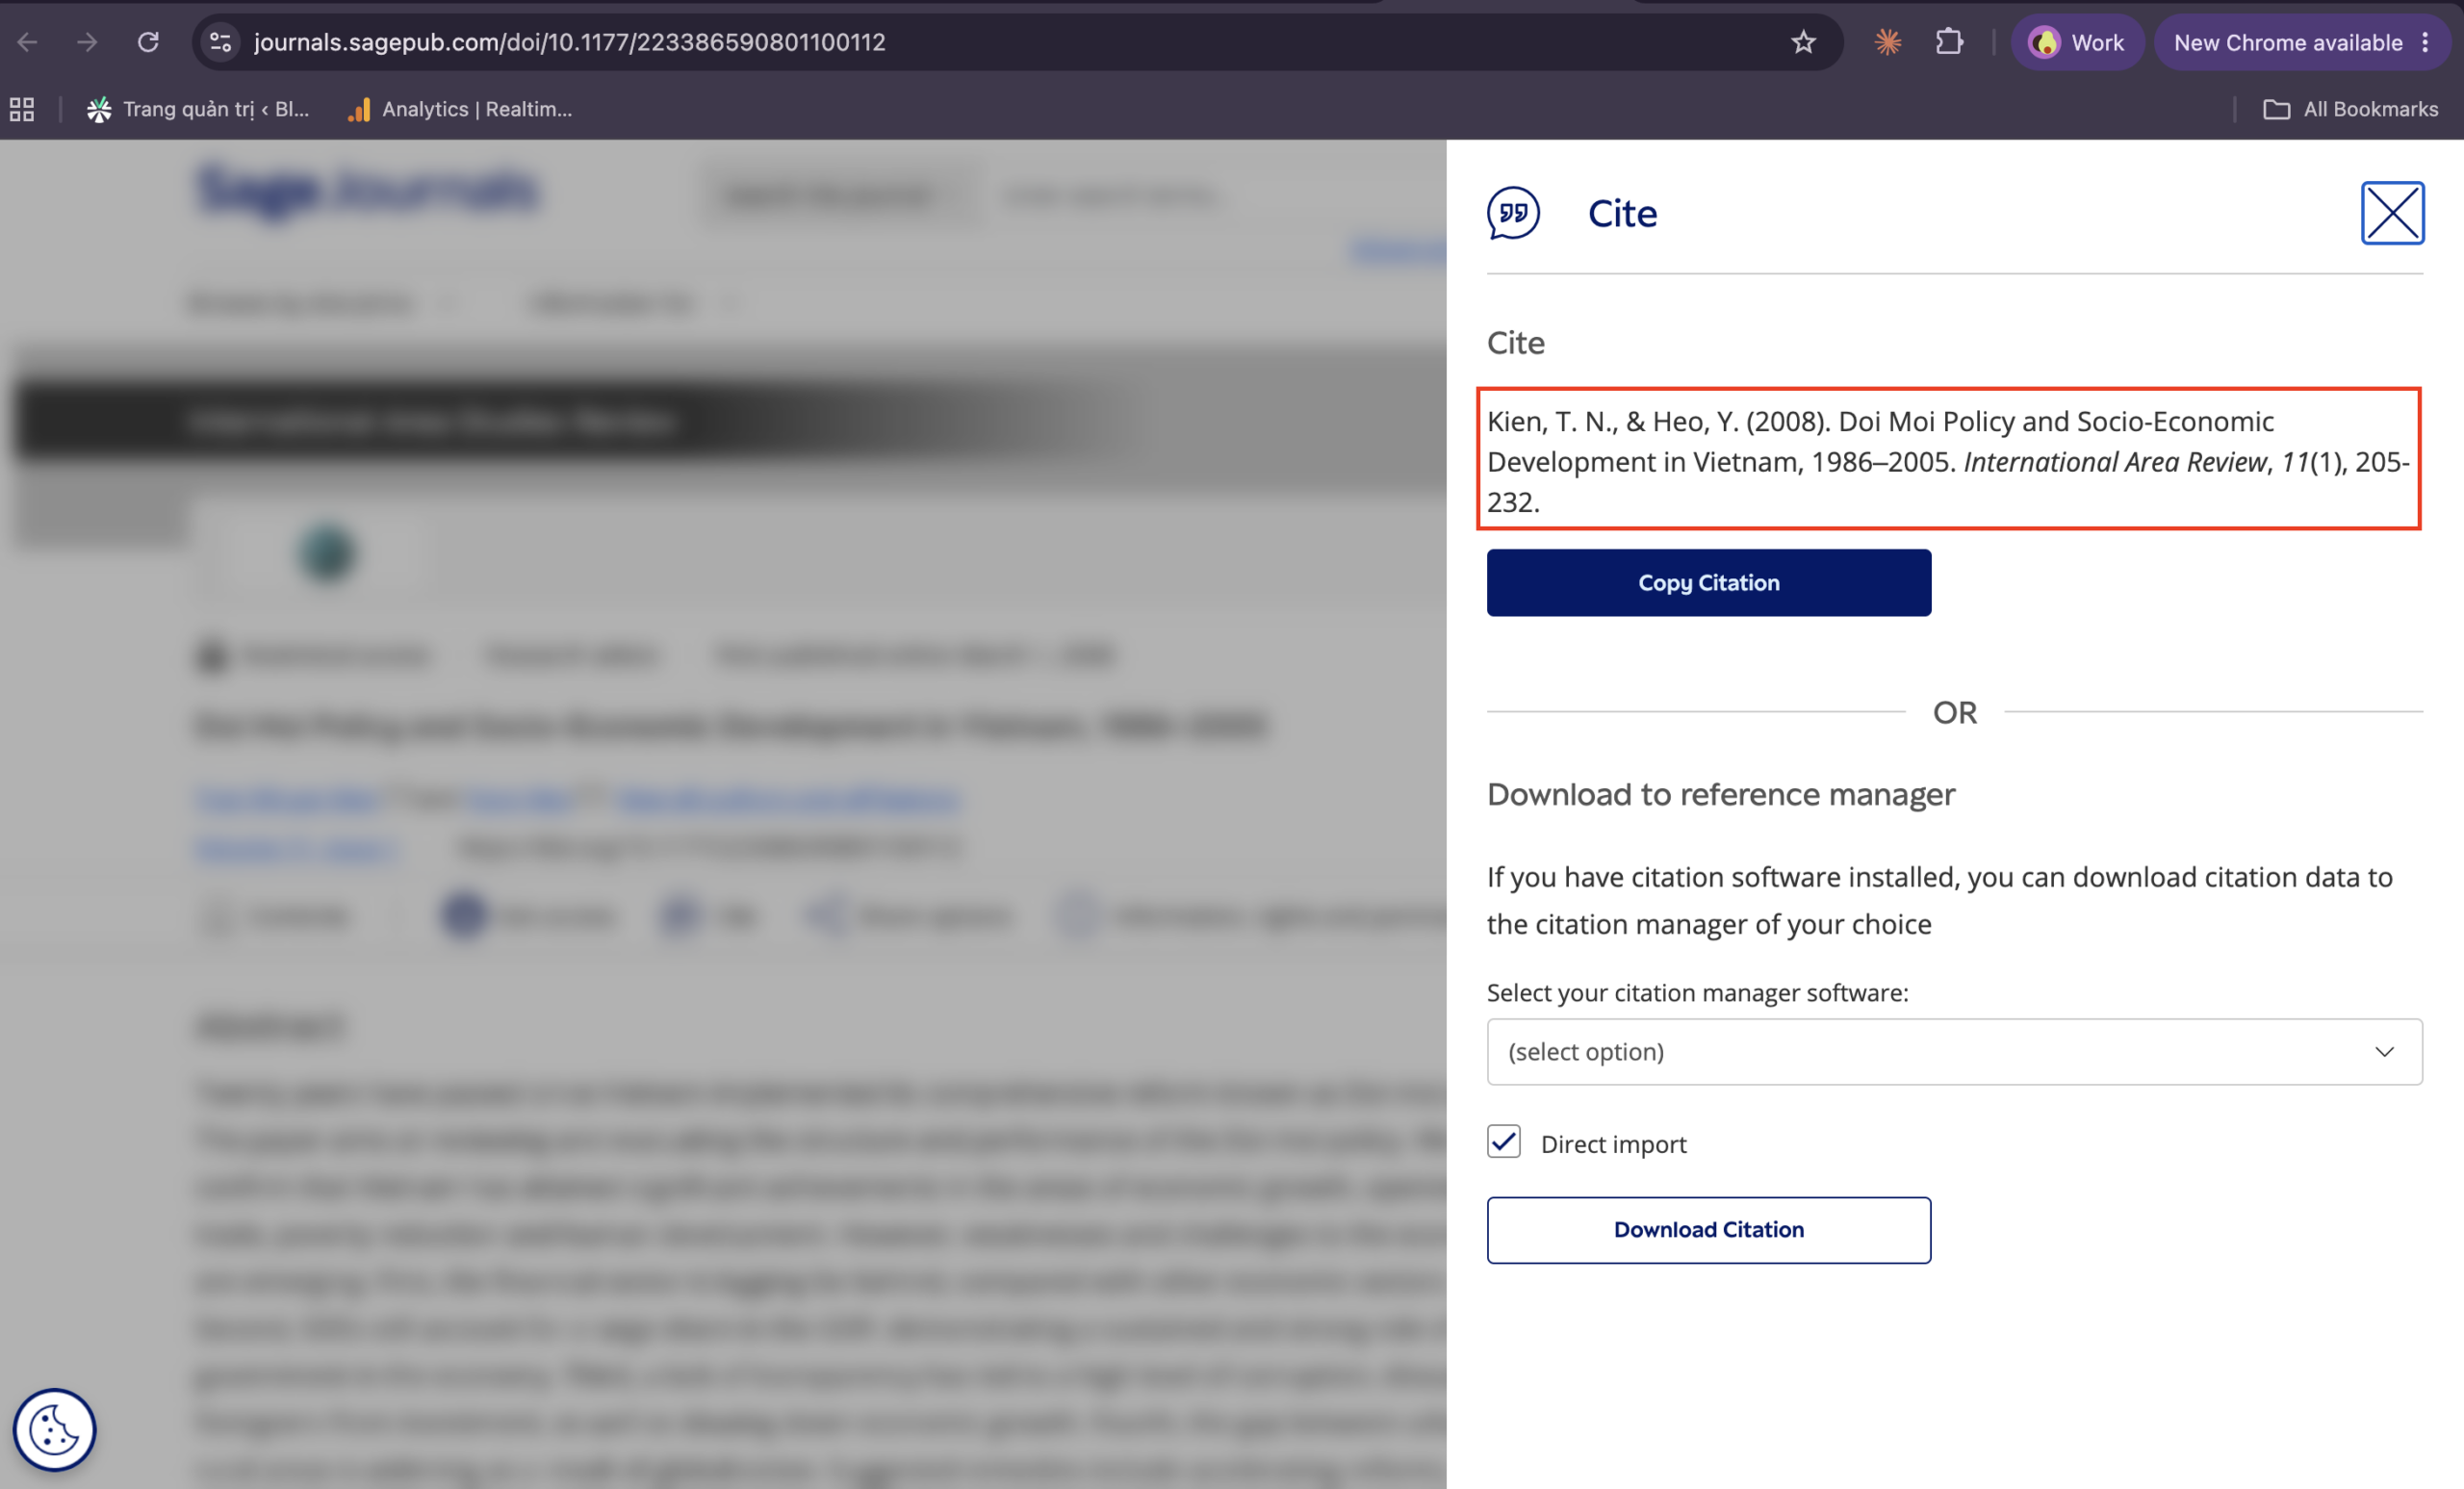Open site information icon in address bar
Image resolution: width=2464 pixels, height=1489 pixels.
point(220,42)
